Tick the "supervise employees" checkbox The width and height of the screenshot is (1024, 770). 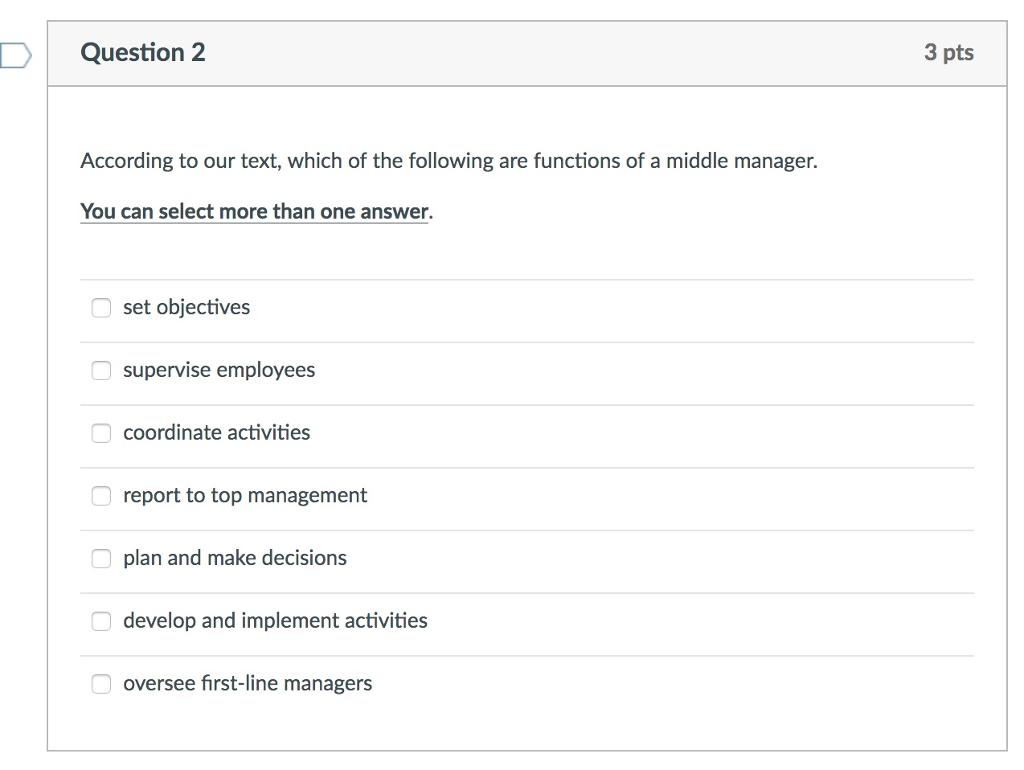click(101, 371)
